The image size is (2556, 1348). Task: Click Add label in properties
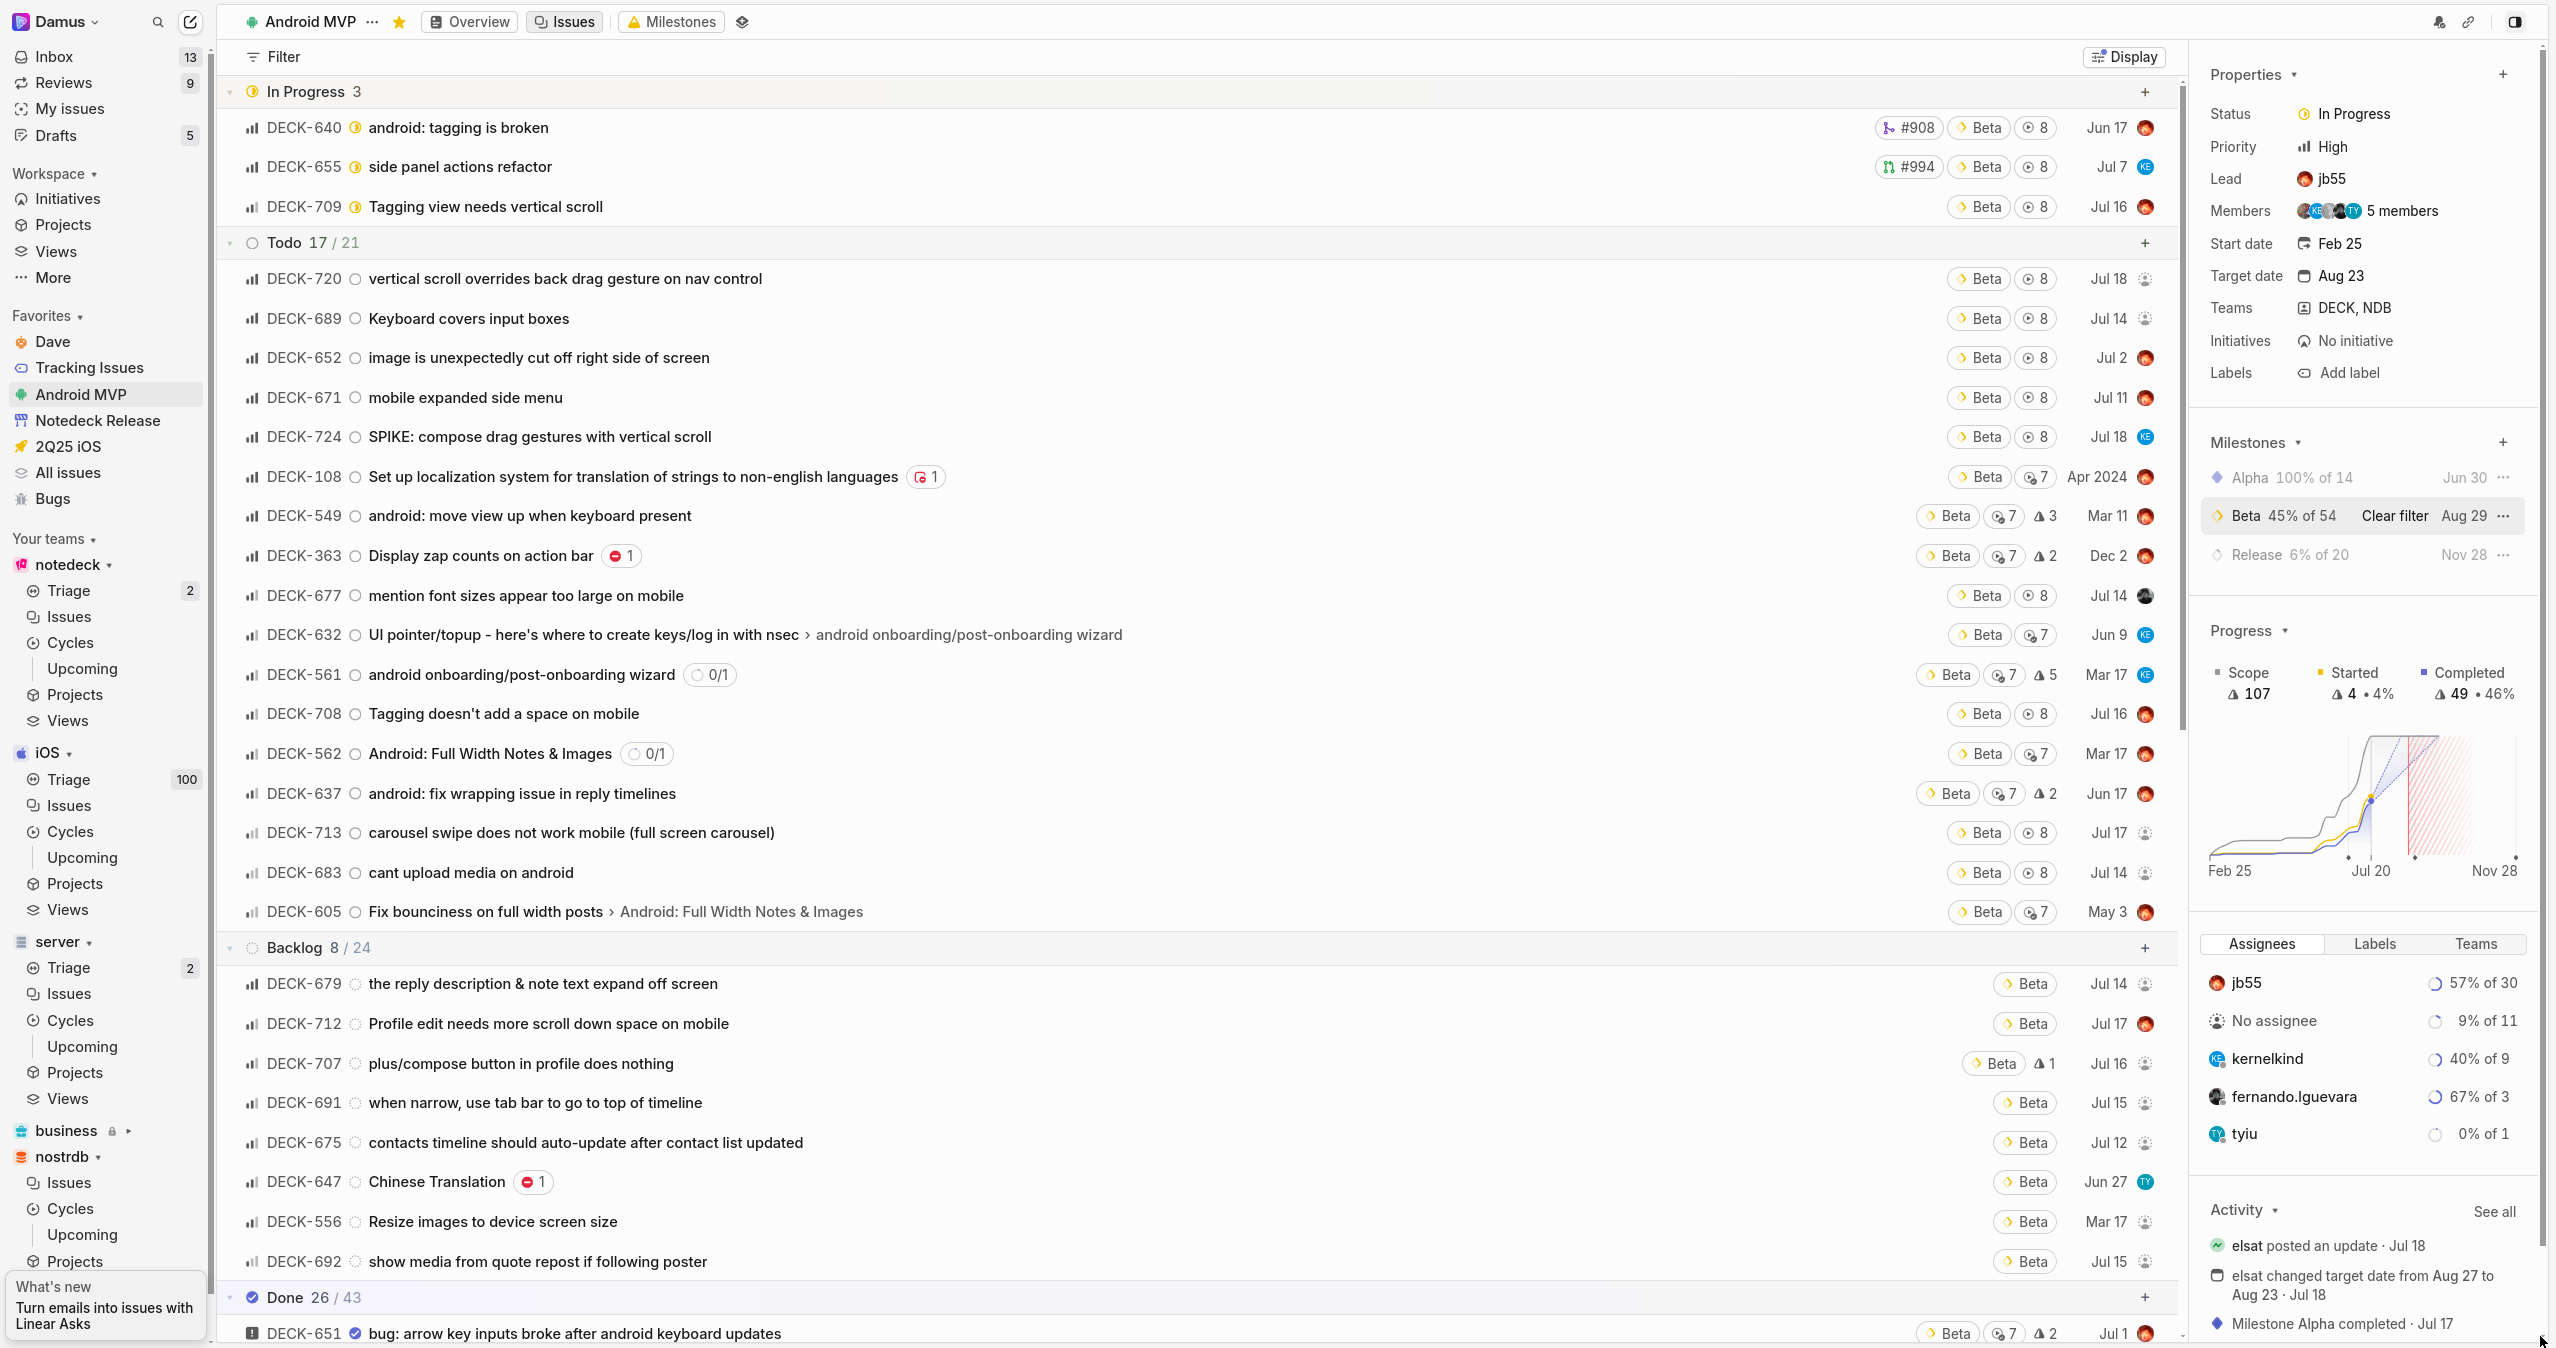(2339, 373)
